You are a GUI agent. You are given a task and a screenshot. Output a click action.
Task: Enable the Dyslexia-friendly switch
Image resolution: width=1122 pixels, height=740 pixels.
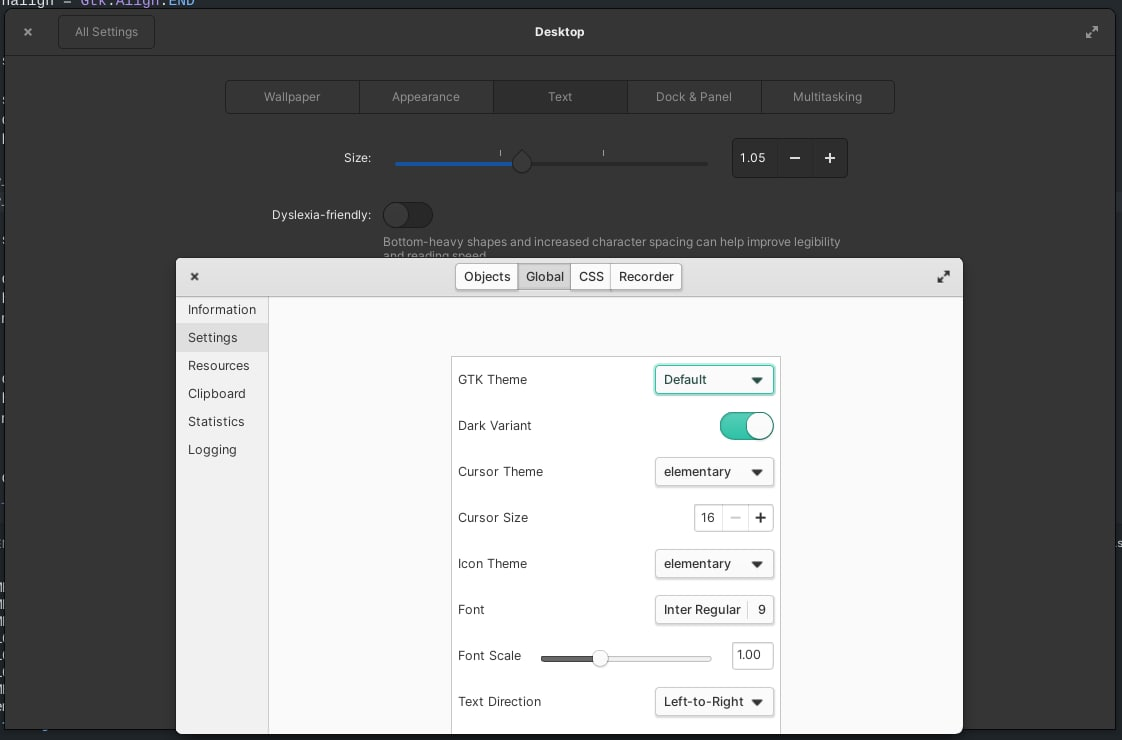[x=408, y=215]
